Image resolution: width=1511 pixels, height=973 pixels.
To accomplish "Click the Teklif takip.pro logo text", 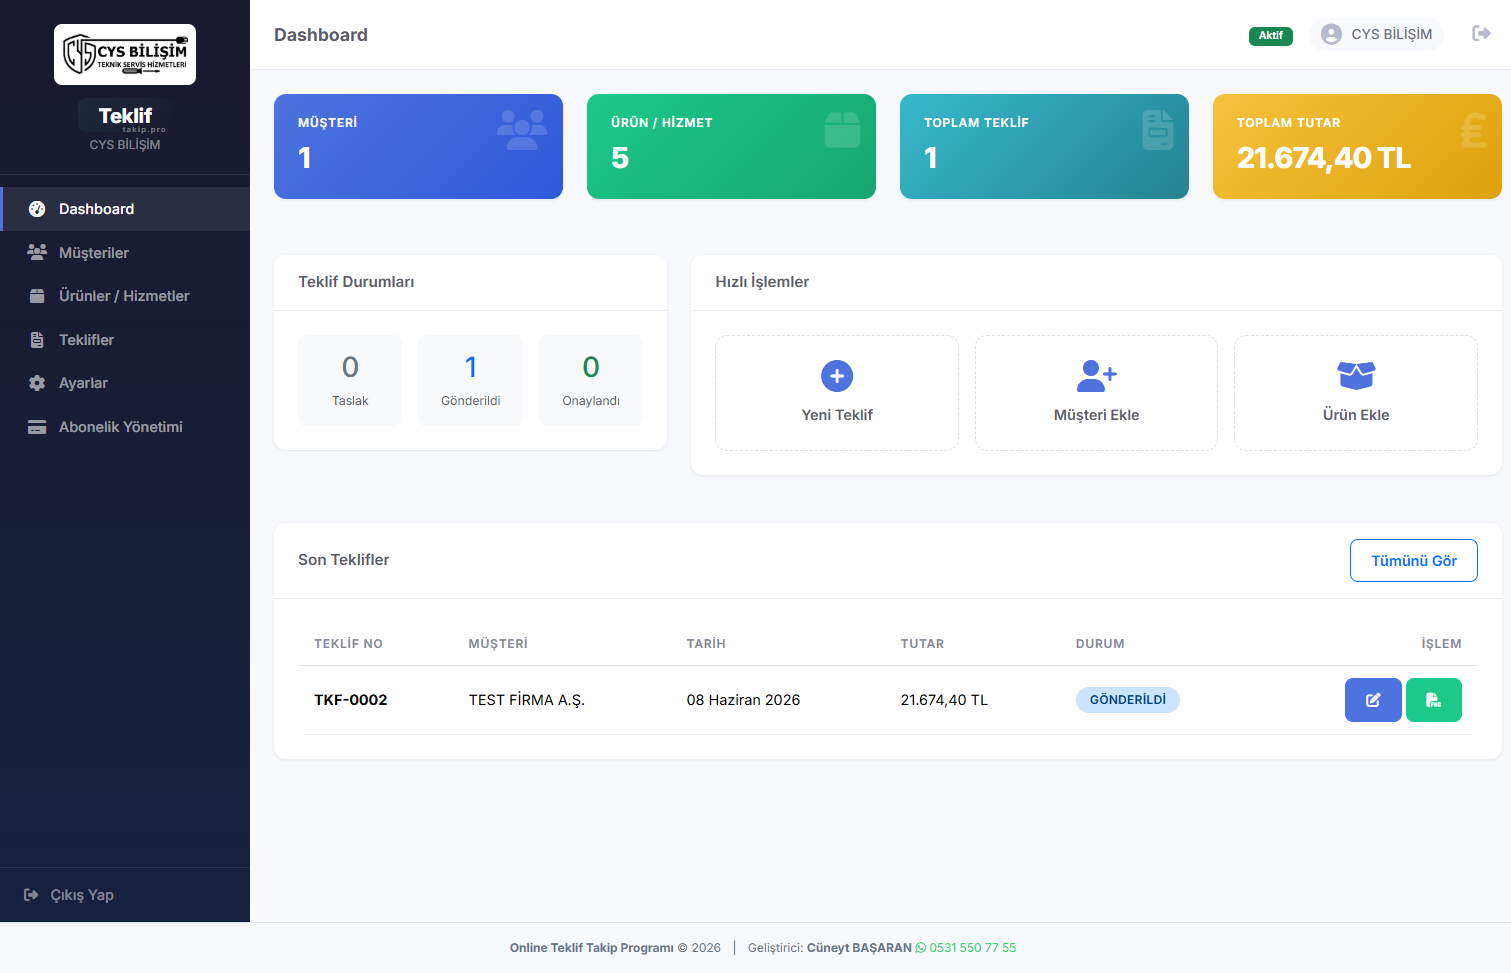I will coord(125,117).
